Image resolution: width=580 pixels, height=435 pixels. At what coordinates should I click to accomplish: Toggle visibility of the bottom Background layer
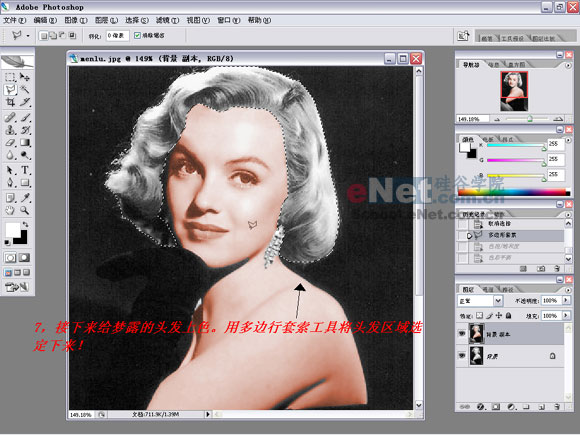point(462,356)
